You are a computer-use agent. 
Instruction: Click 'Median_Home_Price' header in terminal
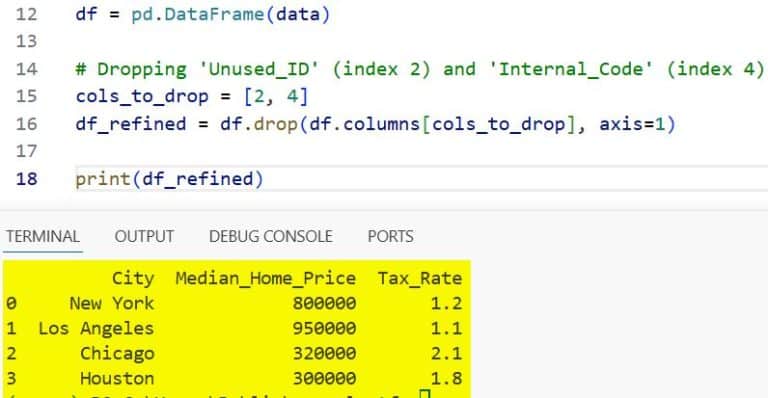[266, 279]
